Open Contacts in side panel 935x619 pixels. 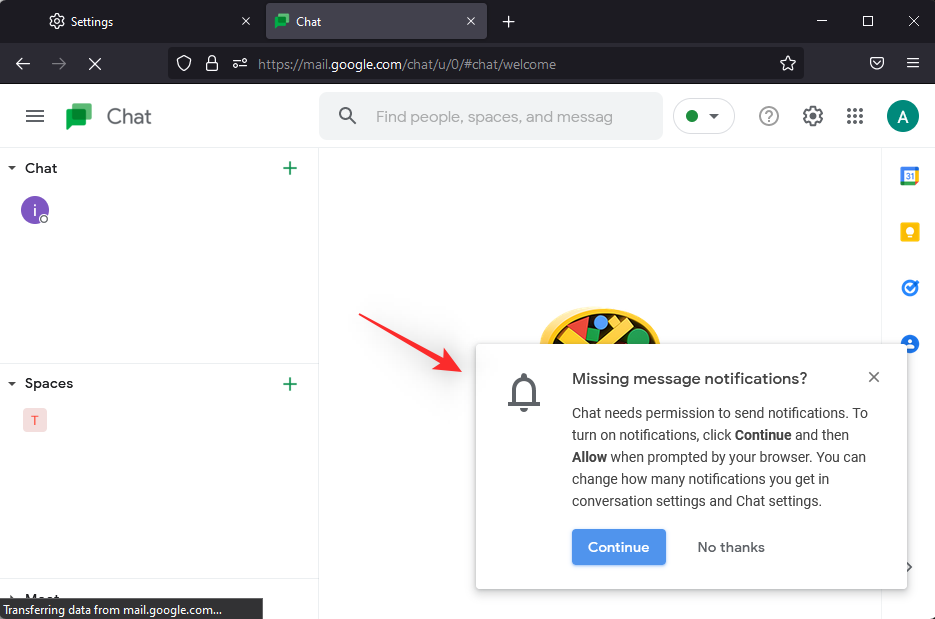point(909,343)
